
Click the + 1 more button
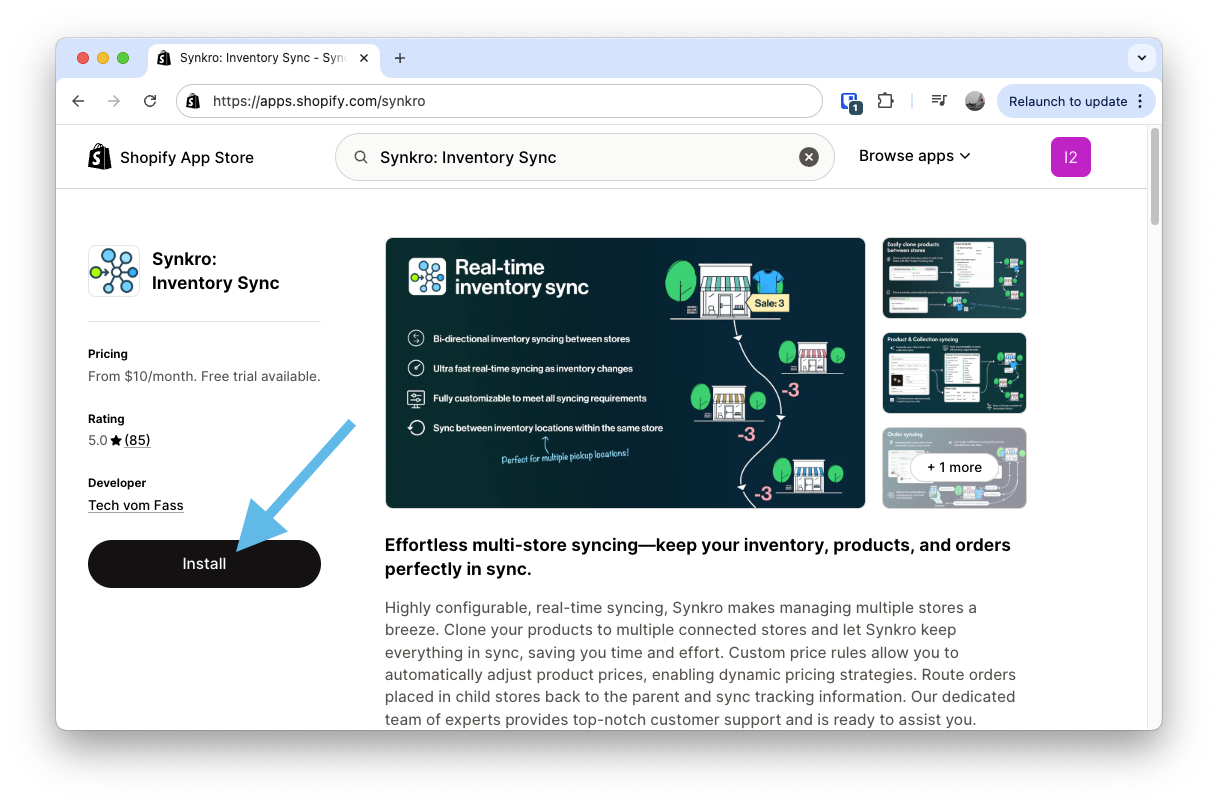pyautogui.click(x=954, y=467)
